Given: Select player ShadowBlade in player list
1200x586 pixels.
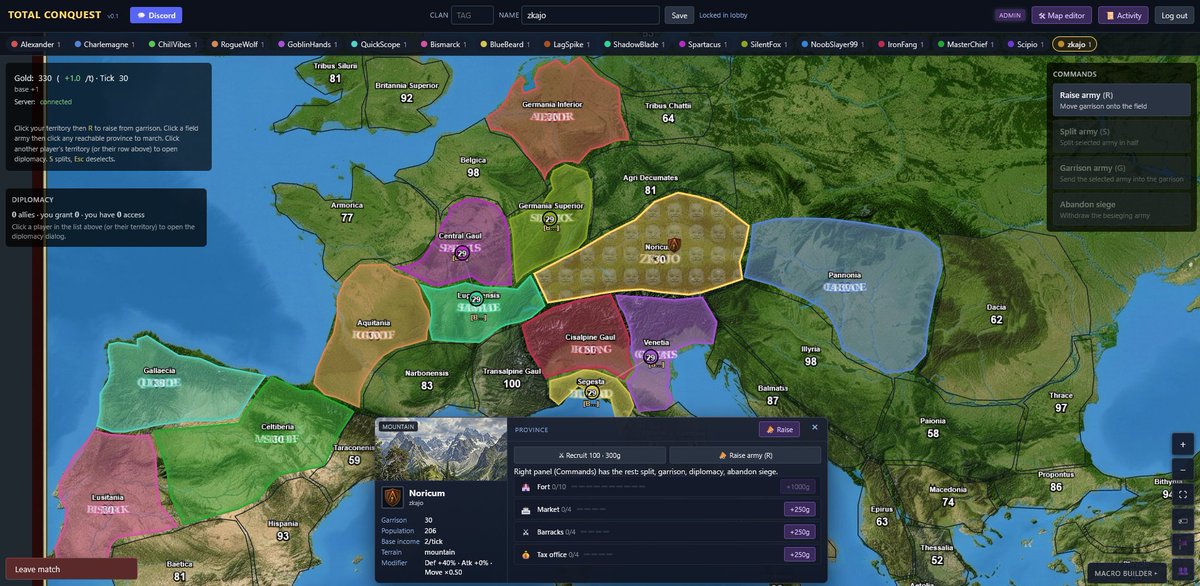Looking at the screenshot, I should click(x=637, y=44).
